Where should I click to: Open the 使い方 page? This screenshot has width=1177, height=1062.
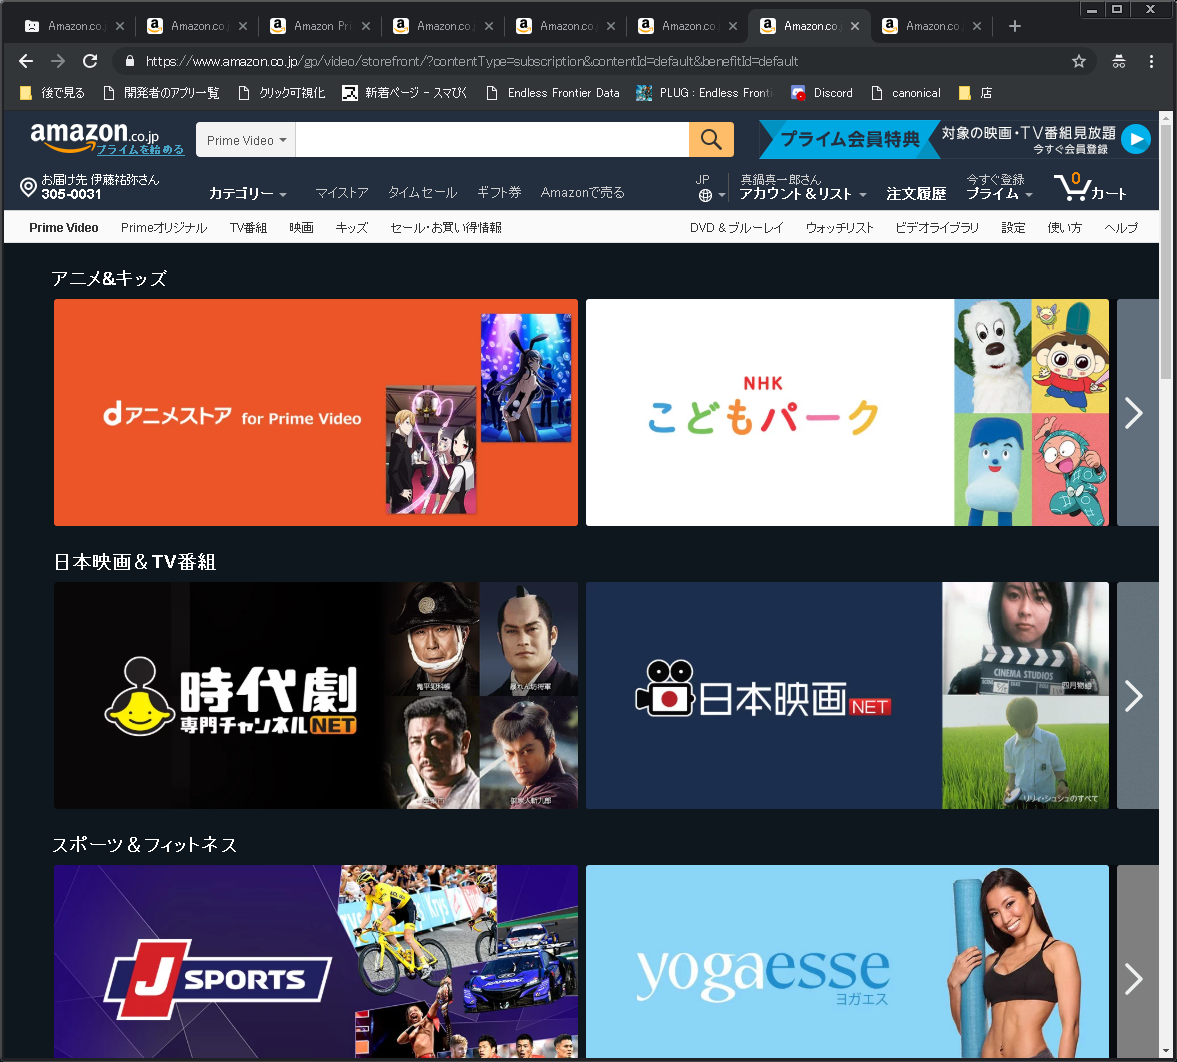click(x=1064, y=227)
